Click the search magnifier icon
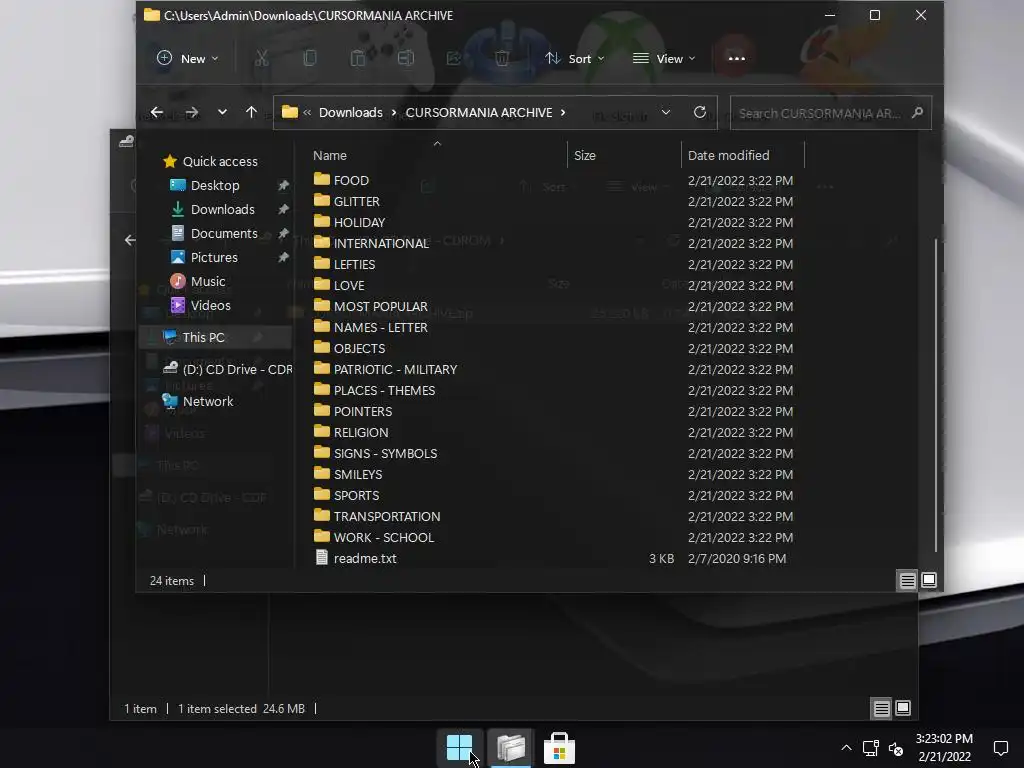 [x=917, y=112]
